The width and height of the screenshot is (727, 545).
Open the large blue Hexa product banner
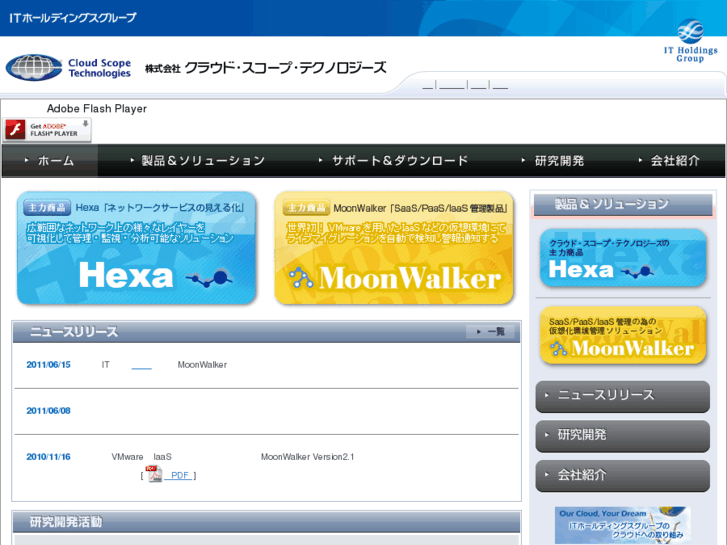[x=136, y=248]
